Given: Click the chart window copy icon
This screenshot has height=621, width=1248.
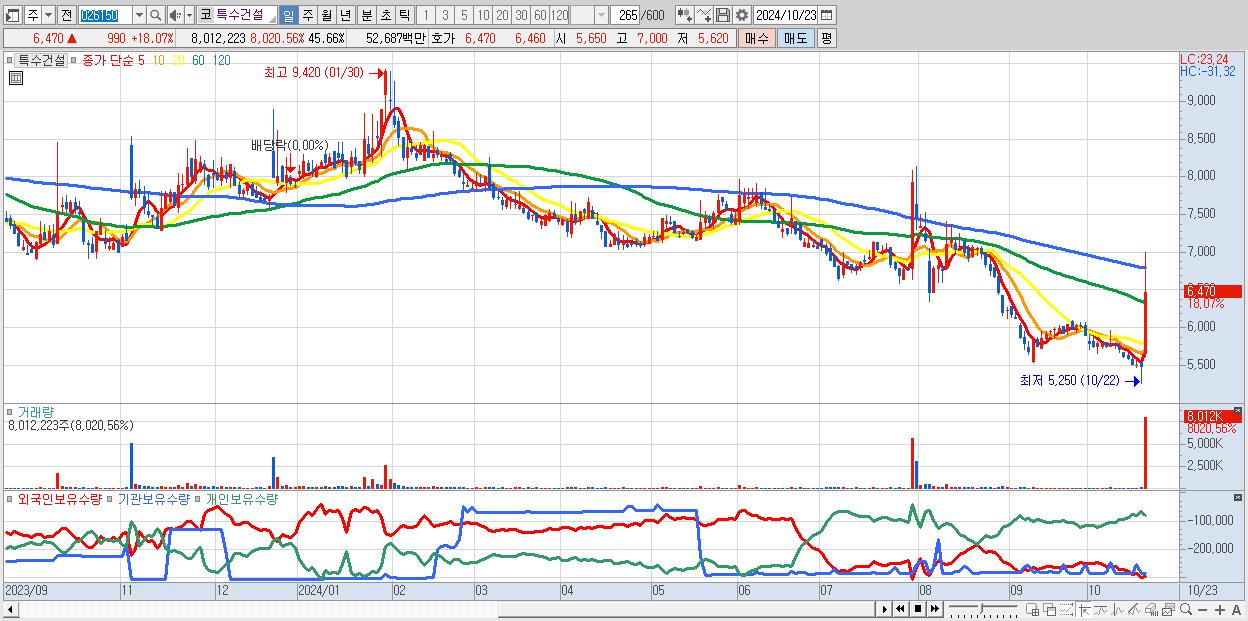Looking at the screenshot, I should point(1168,610).
